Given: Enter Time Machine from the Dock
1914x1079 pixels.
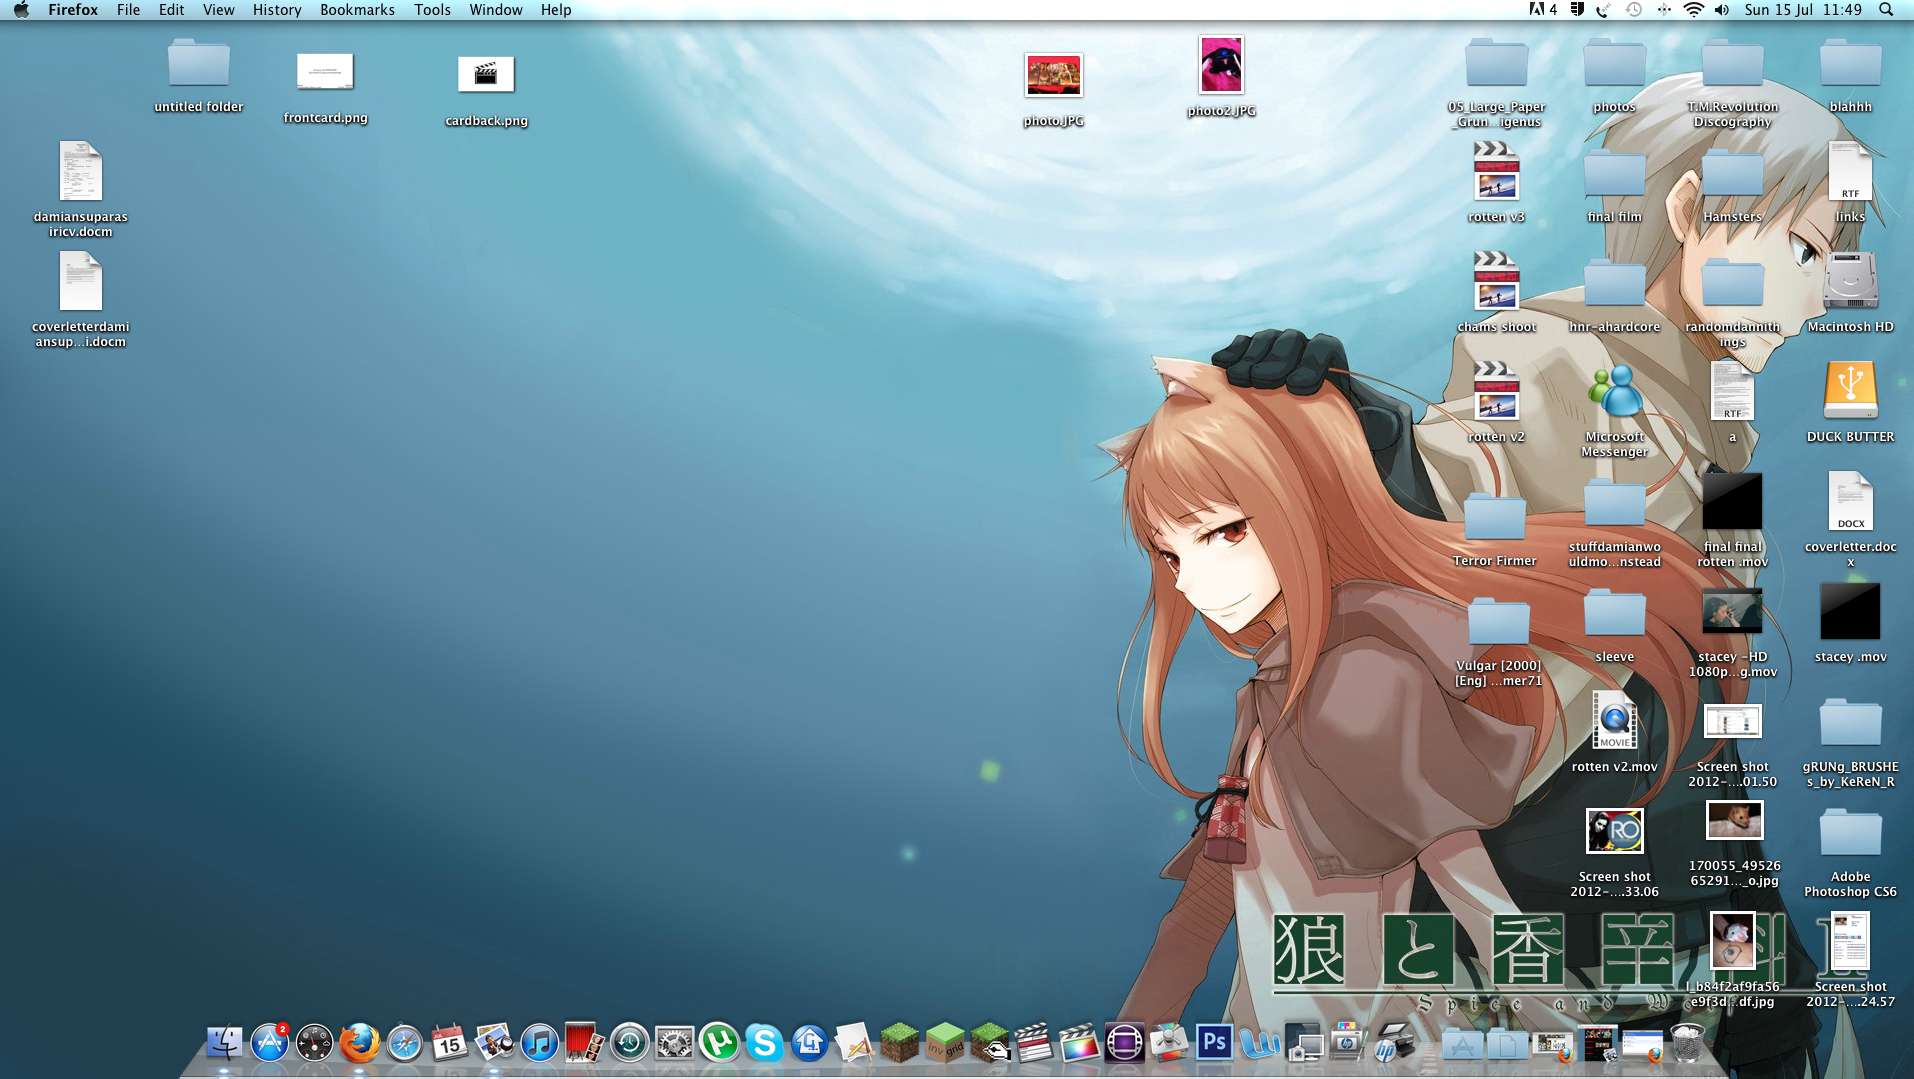Looking at the screenshot, I should (x=628, y=1041).
